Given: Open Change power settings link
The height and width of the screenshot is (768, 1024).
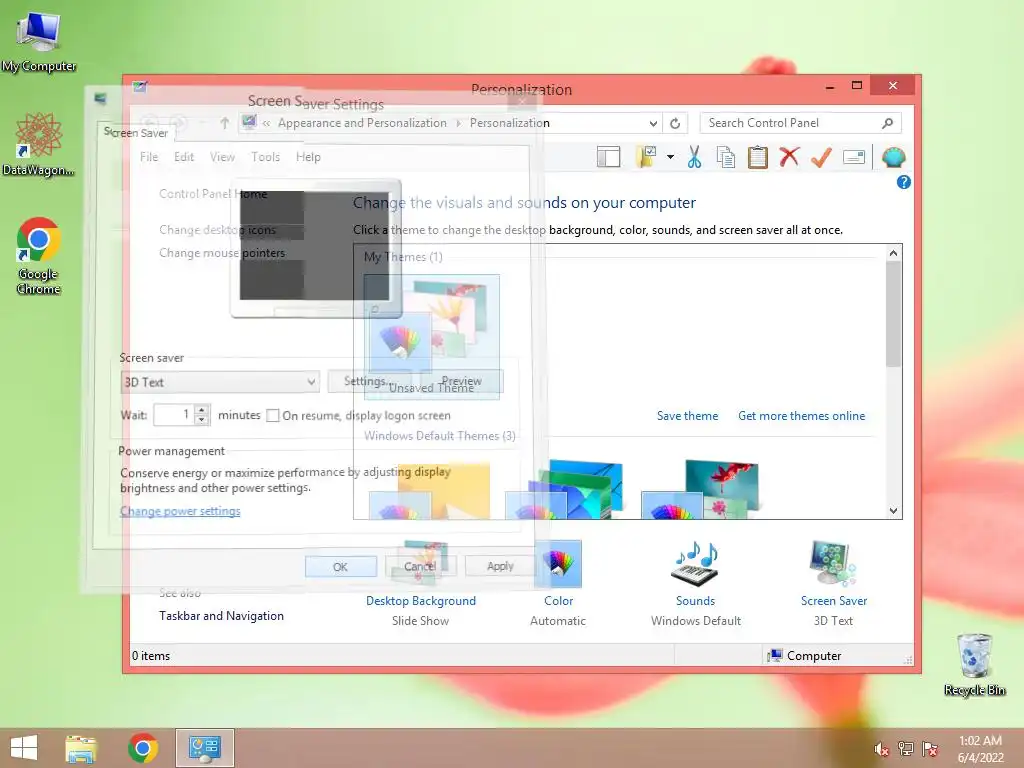Looking at the screenshot, I should click(180, 511).
